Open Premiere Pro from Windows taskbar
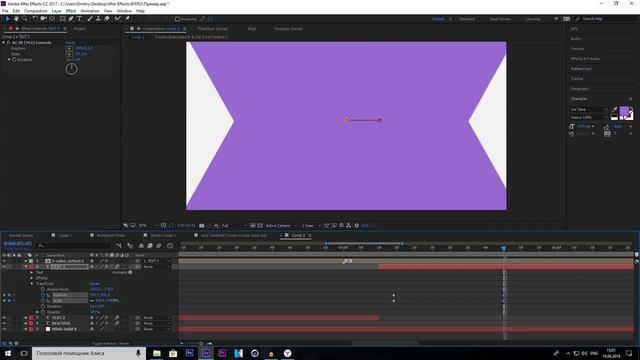This screenshot has height=360, width=640. [x=222, y=353]
